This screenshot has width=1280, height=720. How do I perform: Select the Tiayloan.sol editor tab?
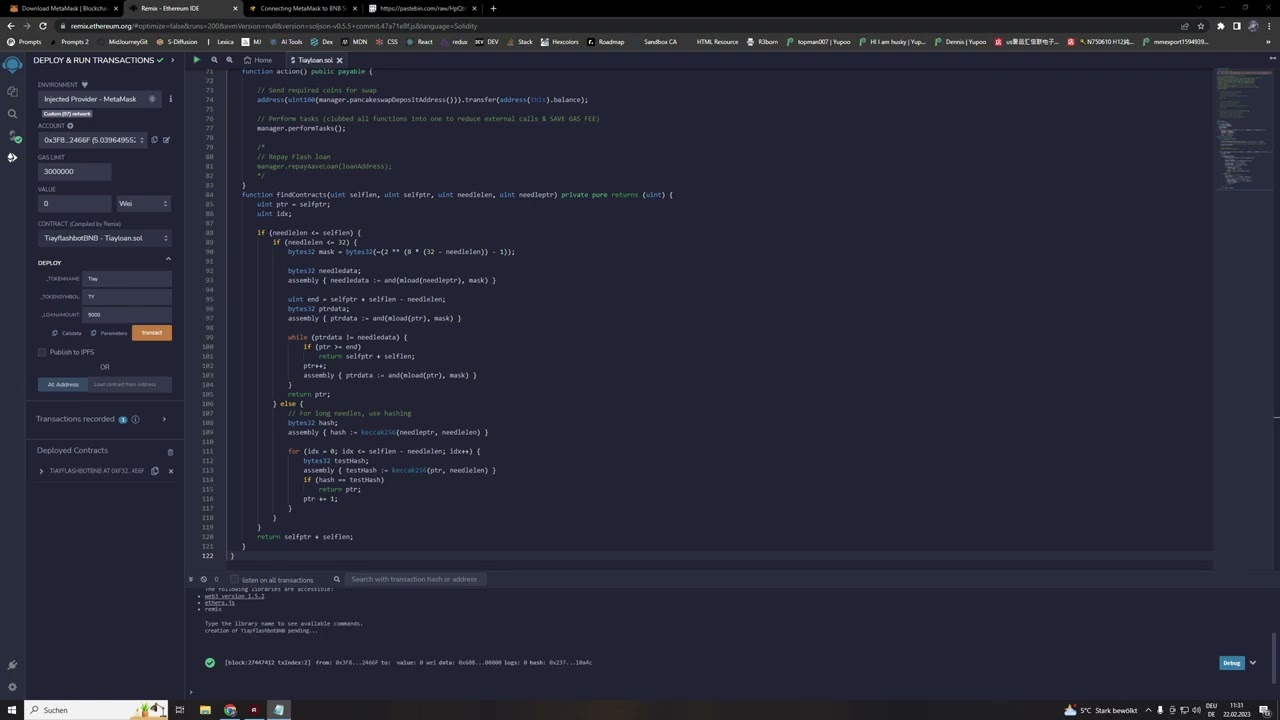pos(315,60)
